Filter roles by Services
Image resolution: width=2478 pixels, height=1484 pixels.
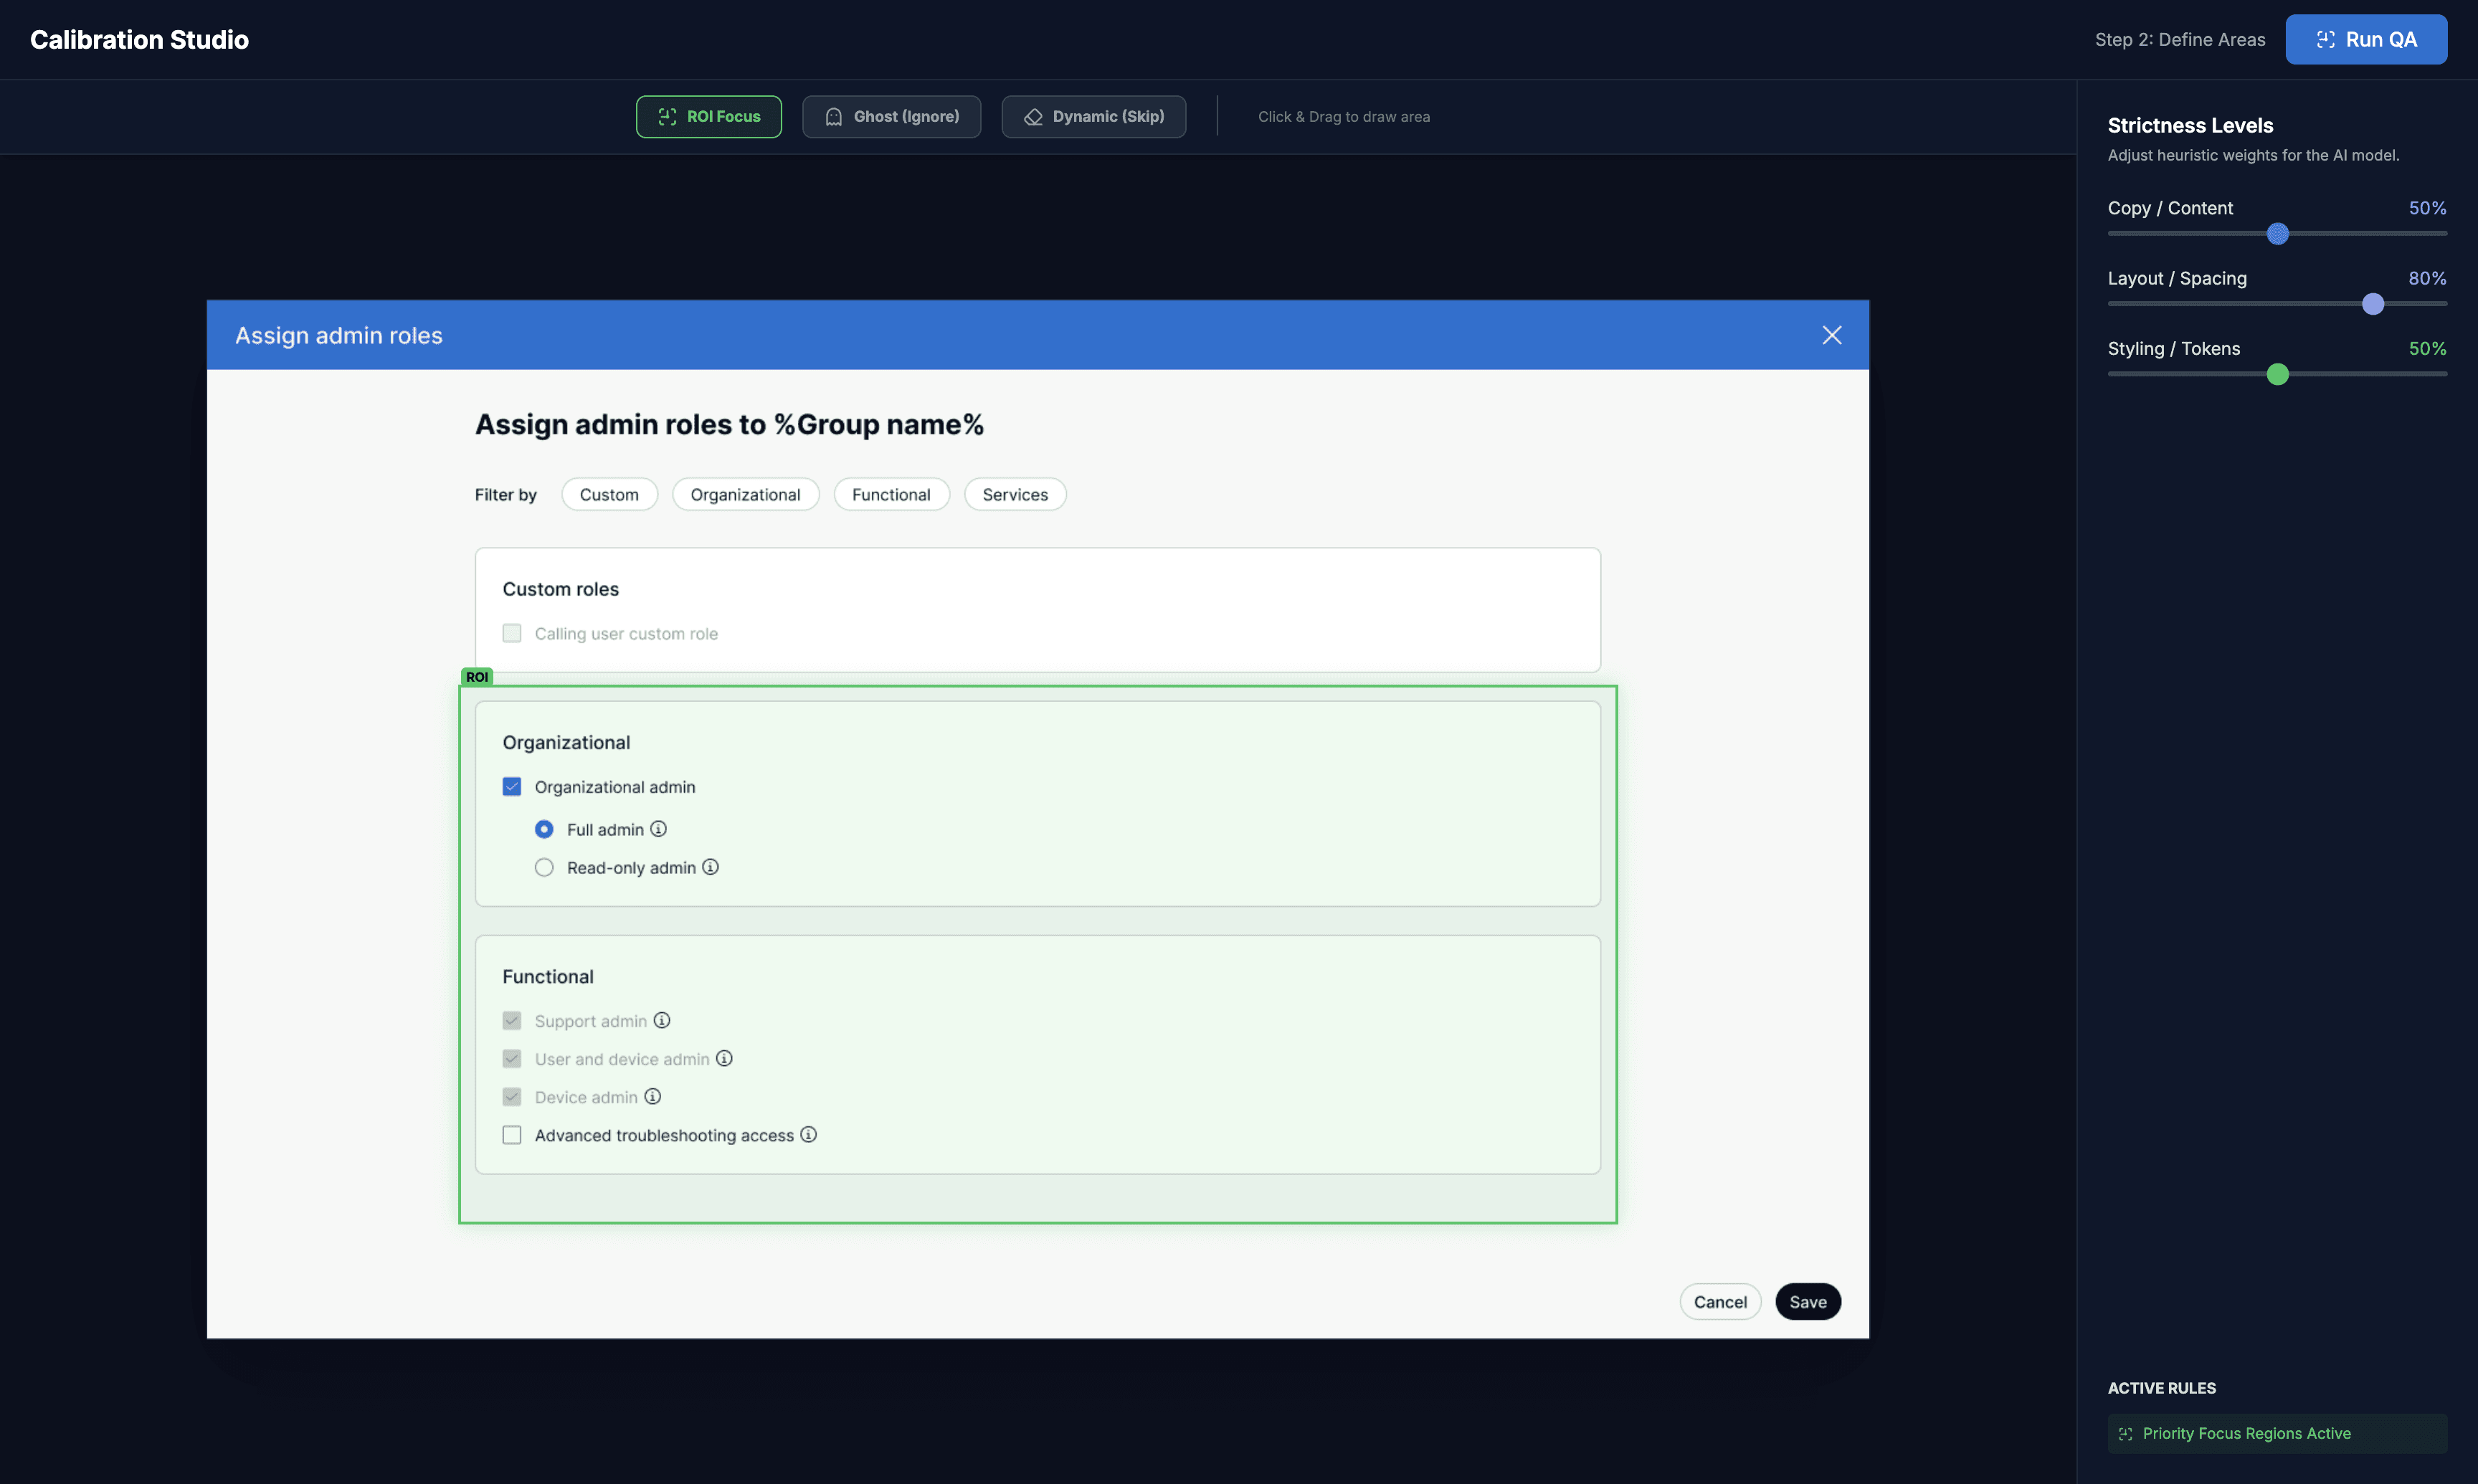pos(1014,494)
